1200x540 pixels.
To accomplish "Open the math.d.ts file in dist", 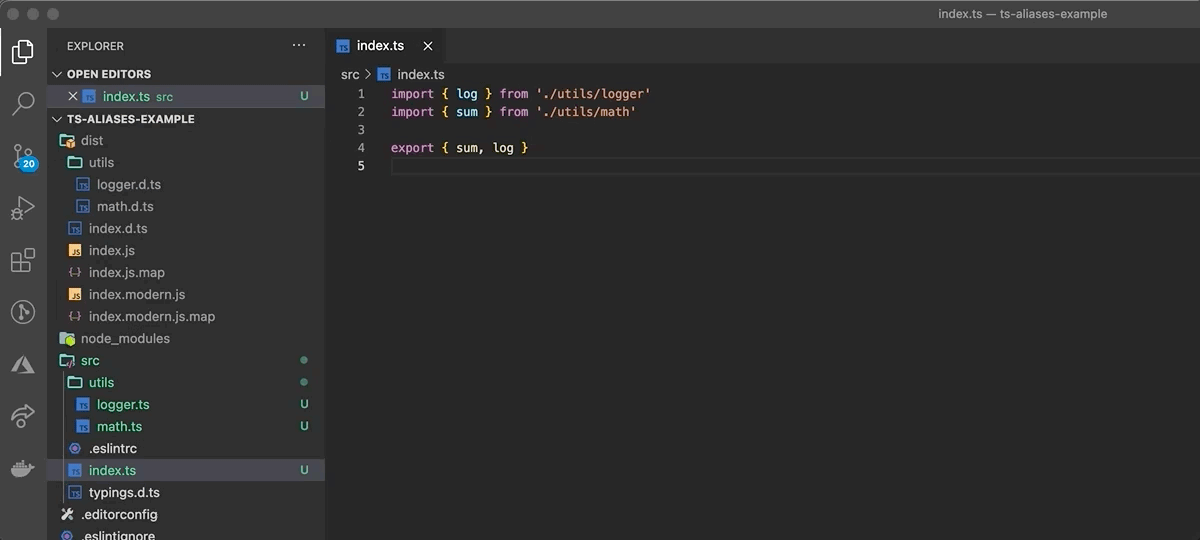I will coord(125,207).
